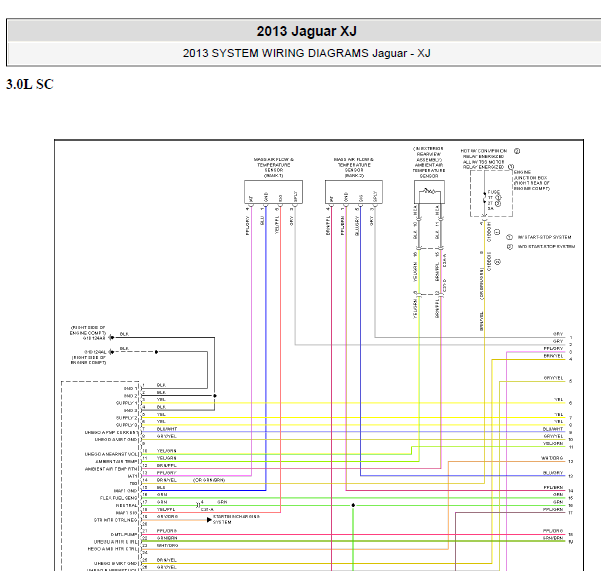This screenshot has width=601, height=571.
Task: Click PPL/ORG wire color label at pin 21
Action: click(x=167, y=531)
